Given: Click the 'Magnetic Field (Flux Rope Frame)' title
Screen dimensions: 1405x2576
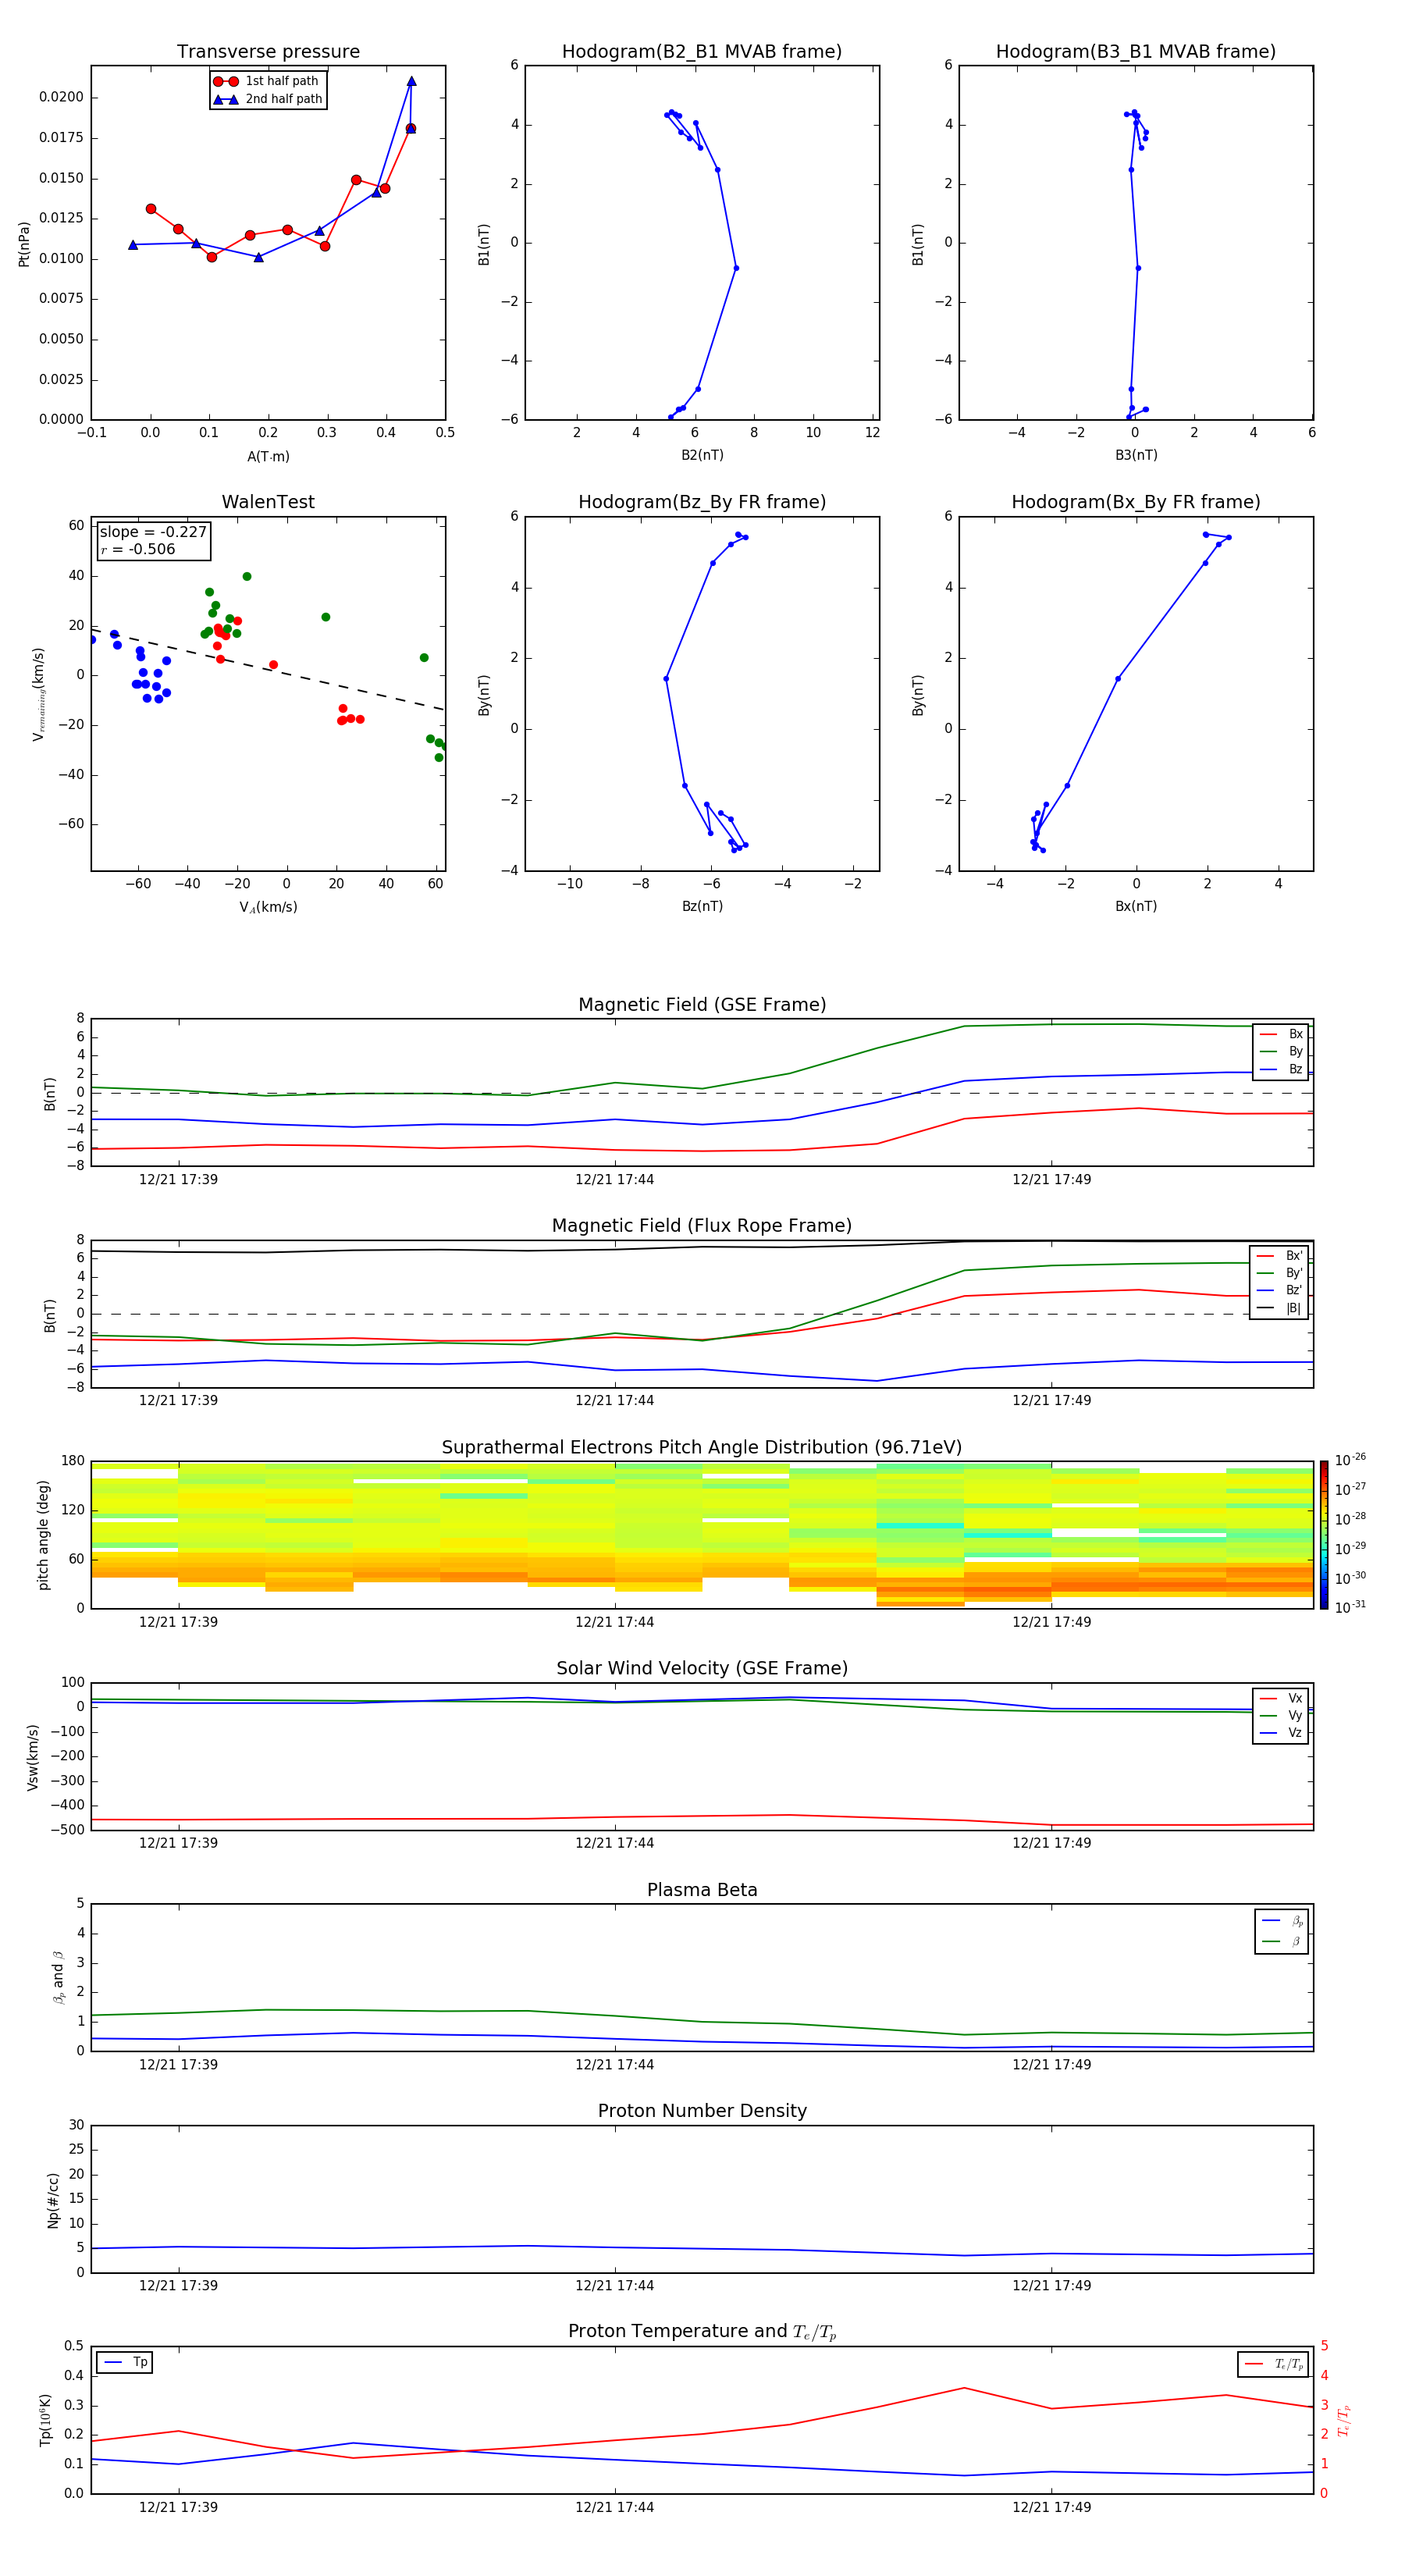Looking at the screenshot, I should [x=702, y=1226].
